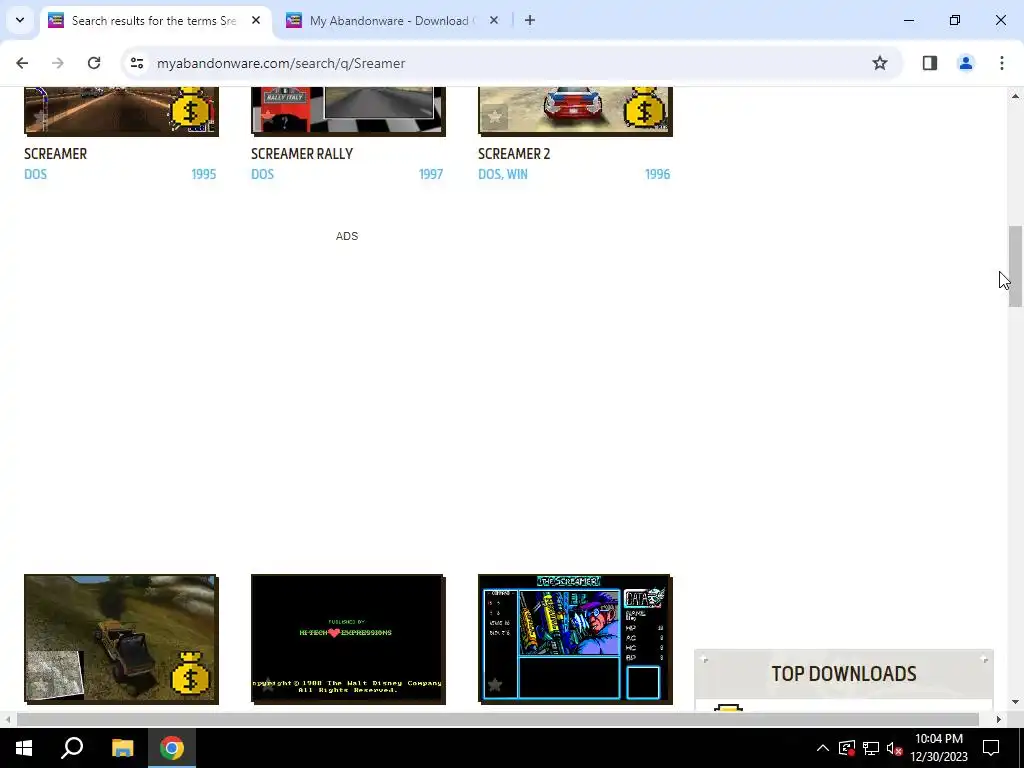Screen dimensions: 1024x768
Task: Click DOS, WIN platform under Screamer 2
Action: [503, 174]
